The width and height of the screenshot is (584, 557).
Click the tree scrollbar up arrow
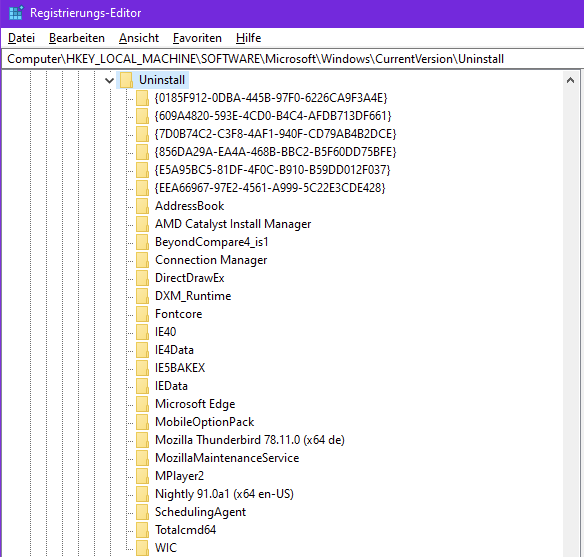coord(570,80)
